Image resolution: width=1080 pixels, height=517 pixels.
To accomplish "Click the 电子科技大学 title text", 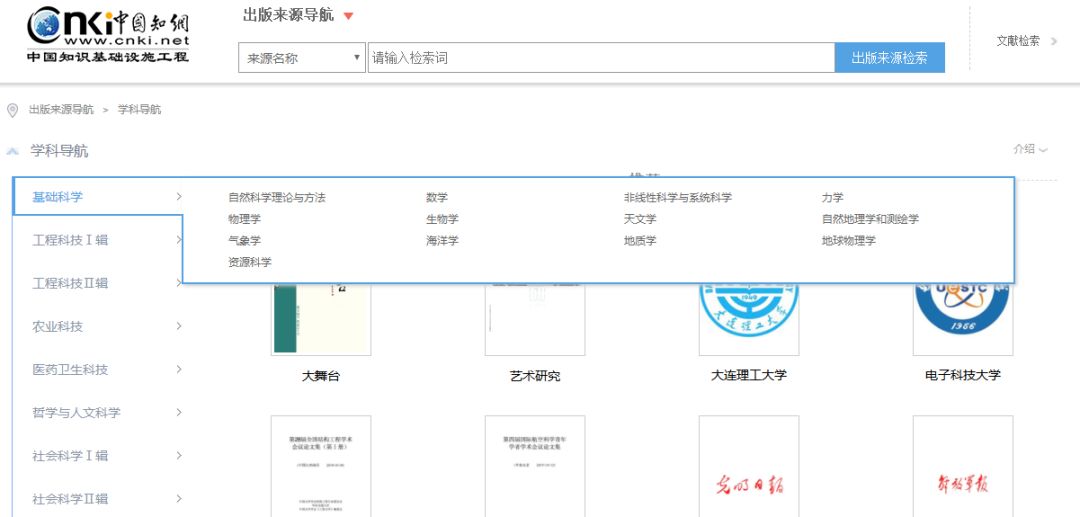I will (963, 376).
